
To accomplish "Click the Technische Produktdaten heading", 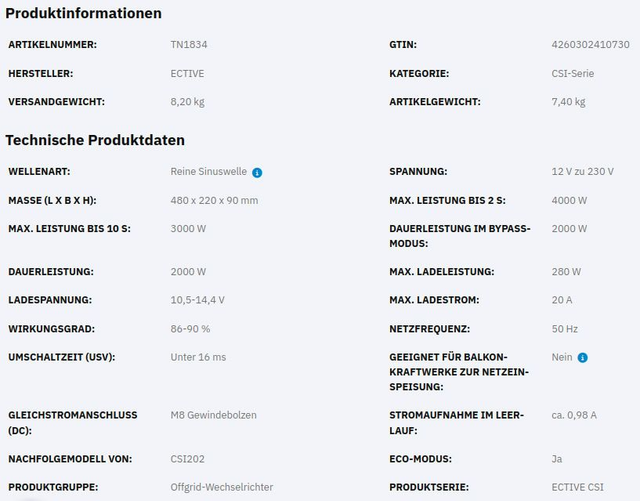I will 95,140.
